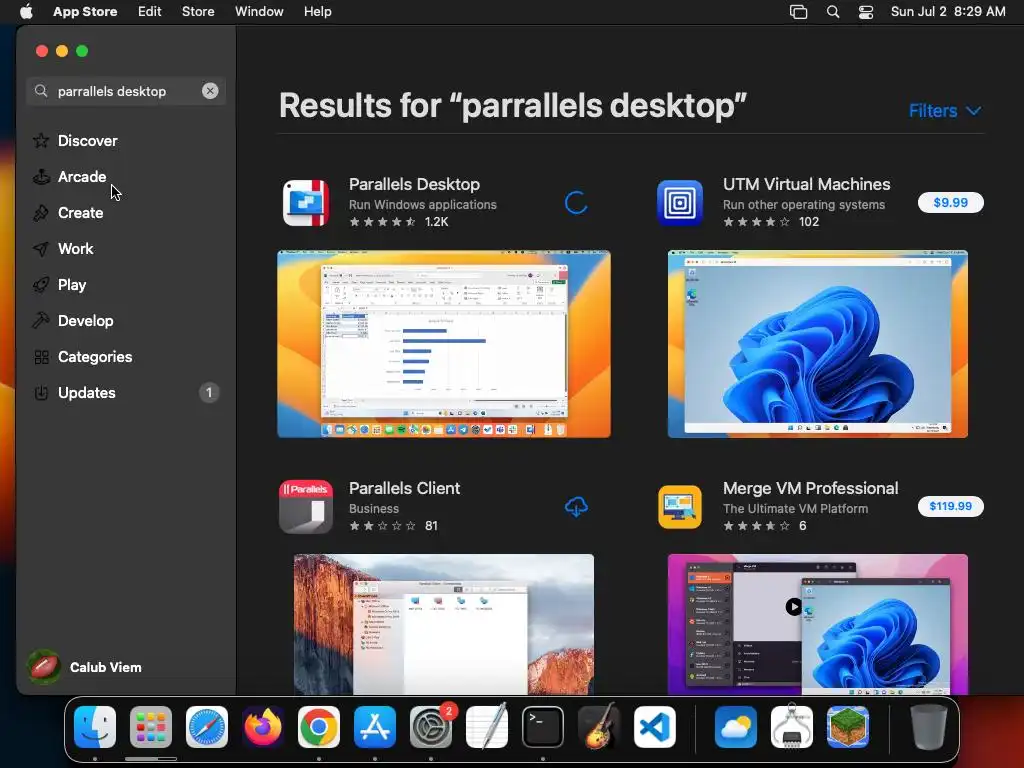This screenshot has width=1024, height=768.
Task: Open the App Store menu
Action: click(85, 11)
